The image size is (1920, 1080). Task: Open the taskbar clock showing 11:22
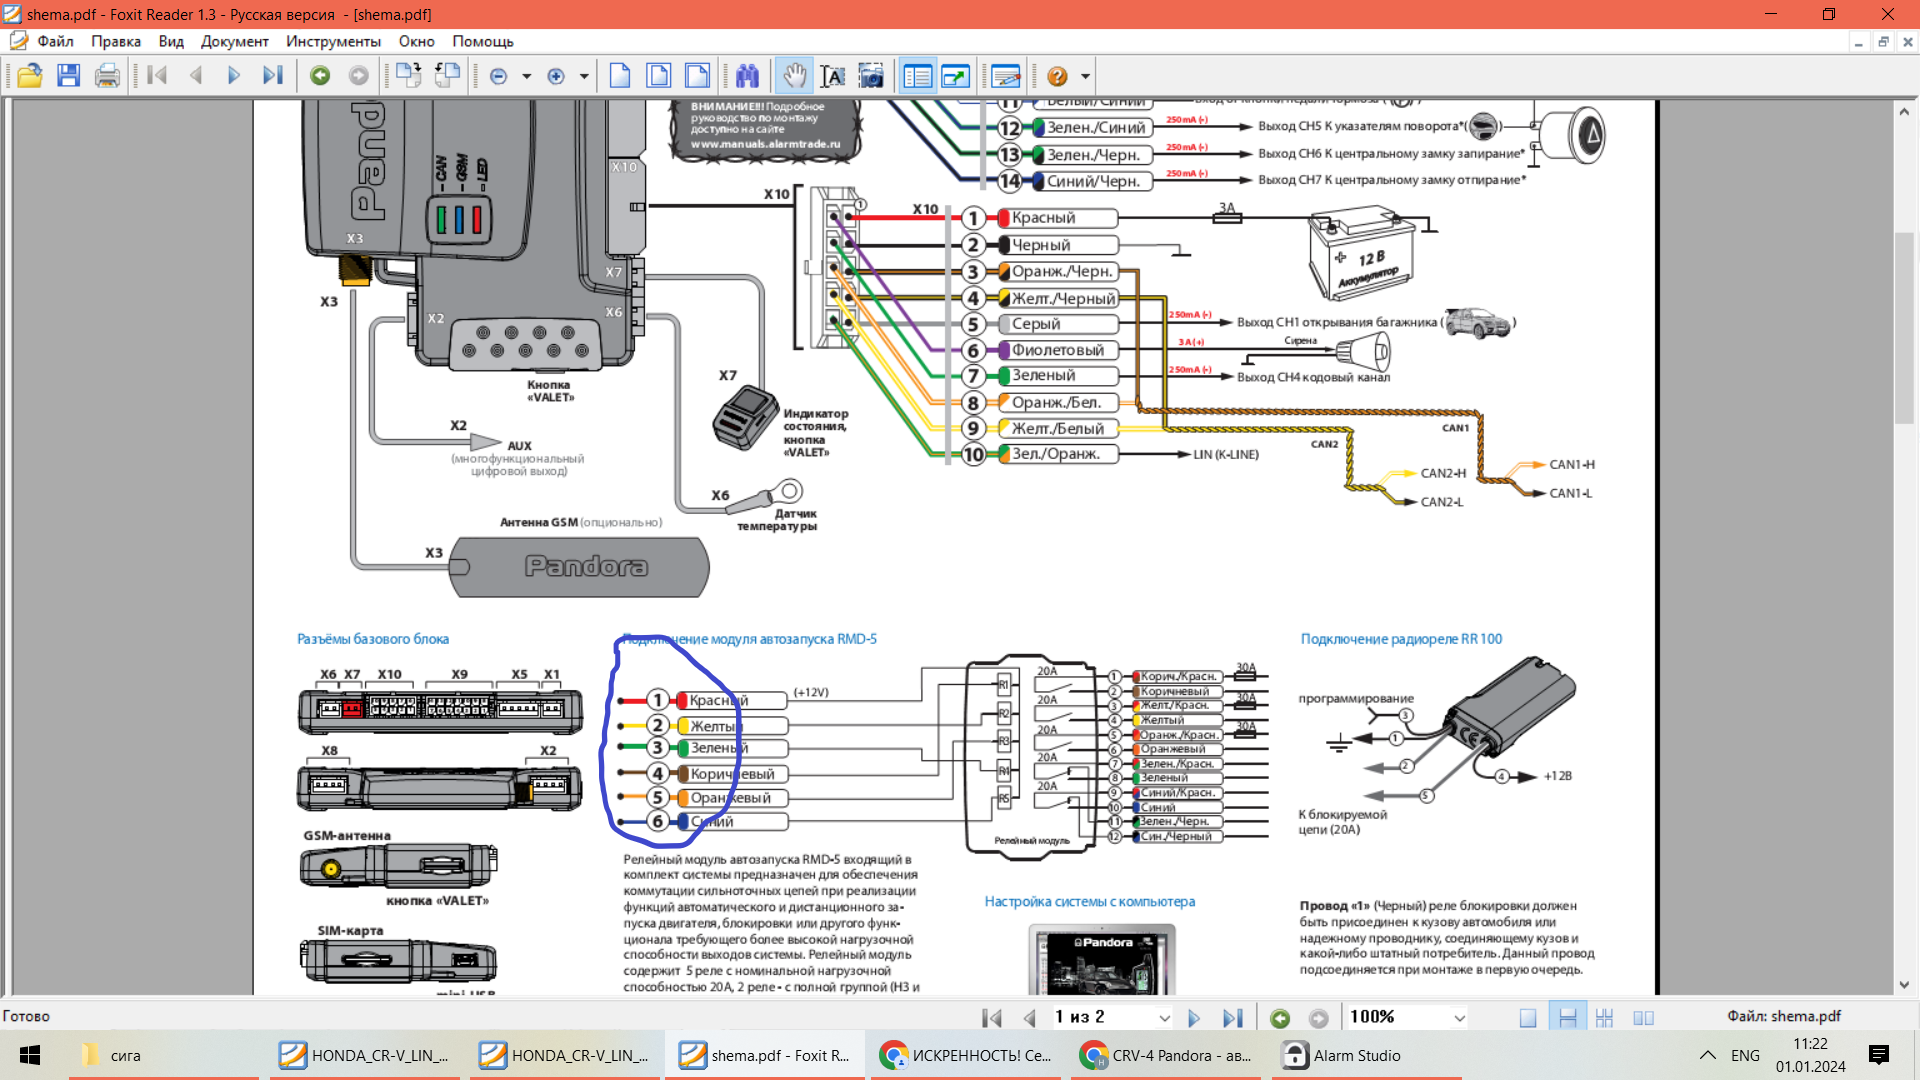1810,1055
